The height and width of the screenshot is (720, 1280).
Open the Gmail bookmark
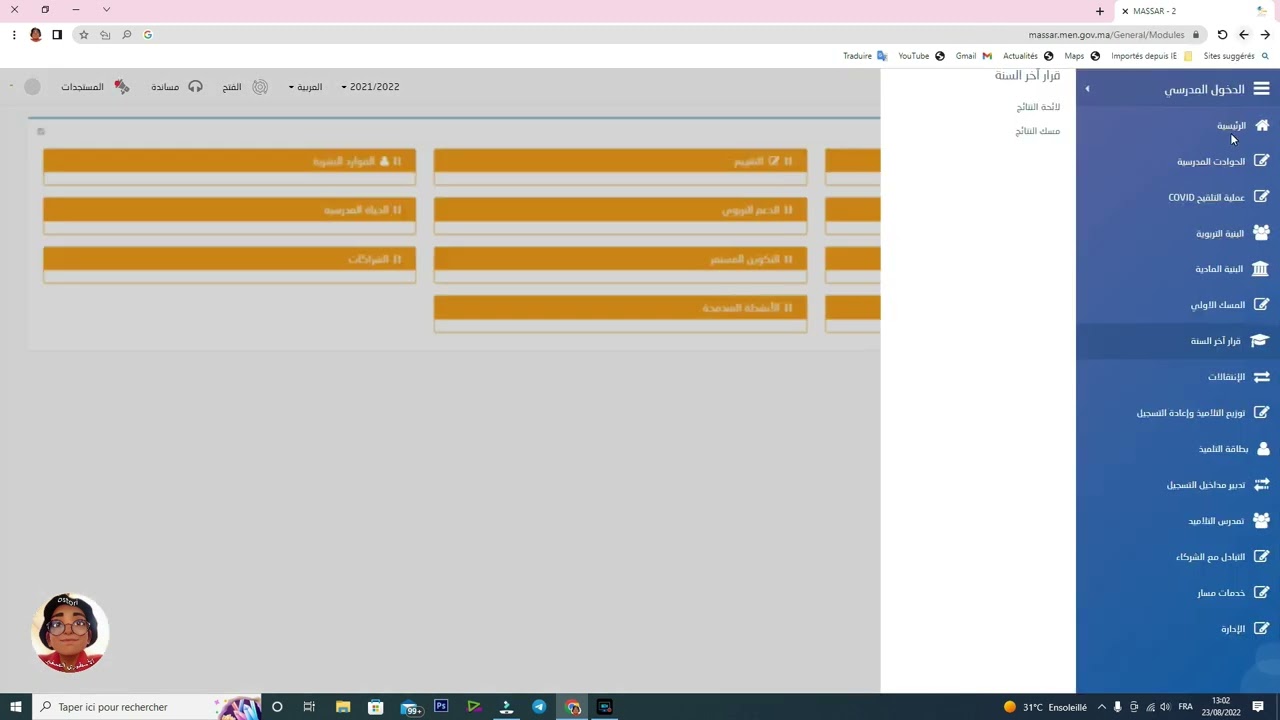tap(973, 56)
